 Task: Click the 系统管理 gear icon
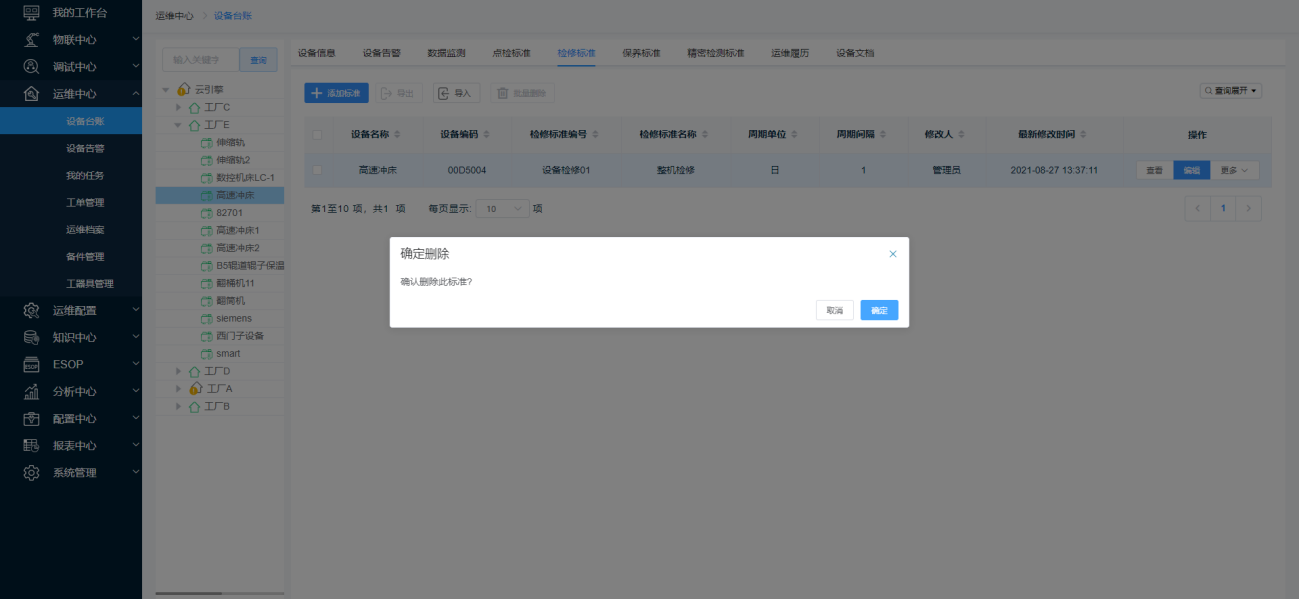pyautogui.click(x=31, y=472)
